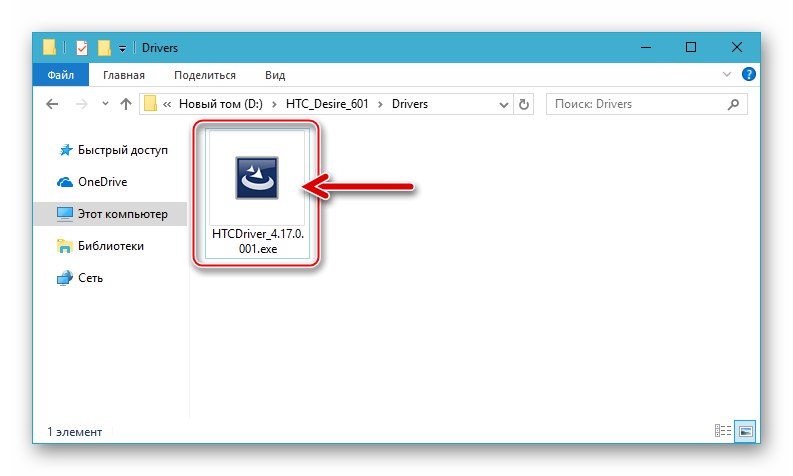
Task: Go back with the Back arrow
Action: click(x=52, y=104)
